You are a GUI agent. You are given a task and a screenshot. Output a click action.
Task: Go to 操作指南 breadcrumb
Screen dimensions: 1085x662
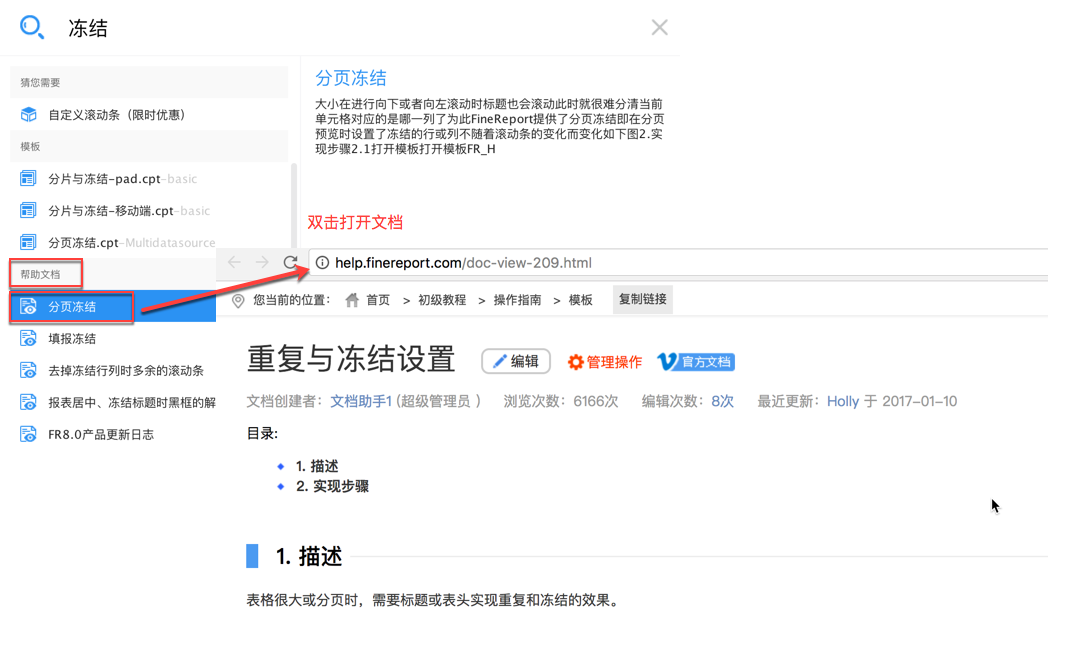517,300
